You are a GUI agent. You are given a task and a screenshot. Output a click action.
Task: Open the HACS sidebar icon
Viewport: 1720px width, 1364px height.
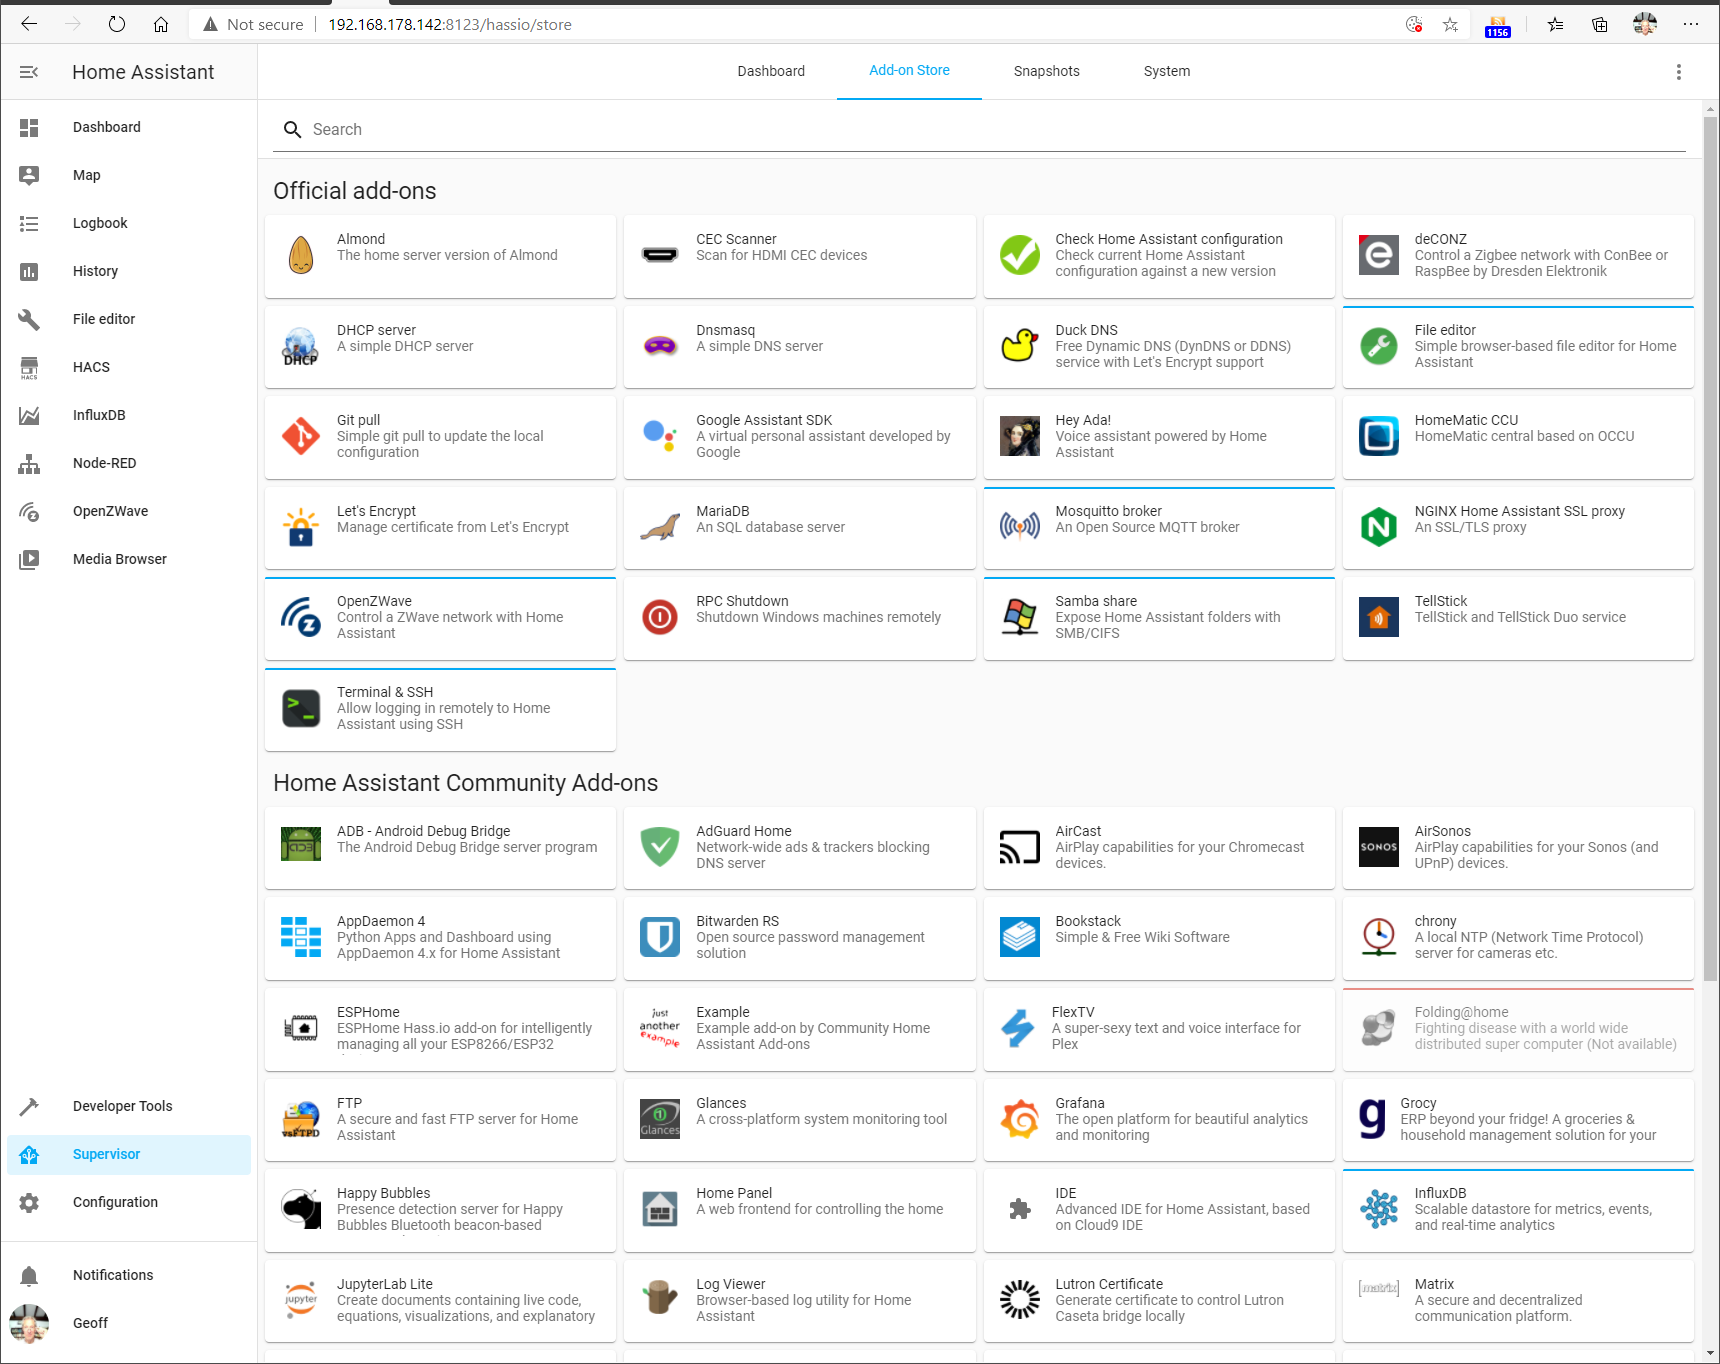[29, 367]
